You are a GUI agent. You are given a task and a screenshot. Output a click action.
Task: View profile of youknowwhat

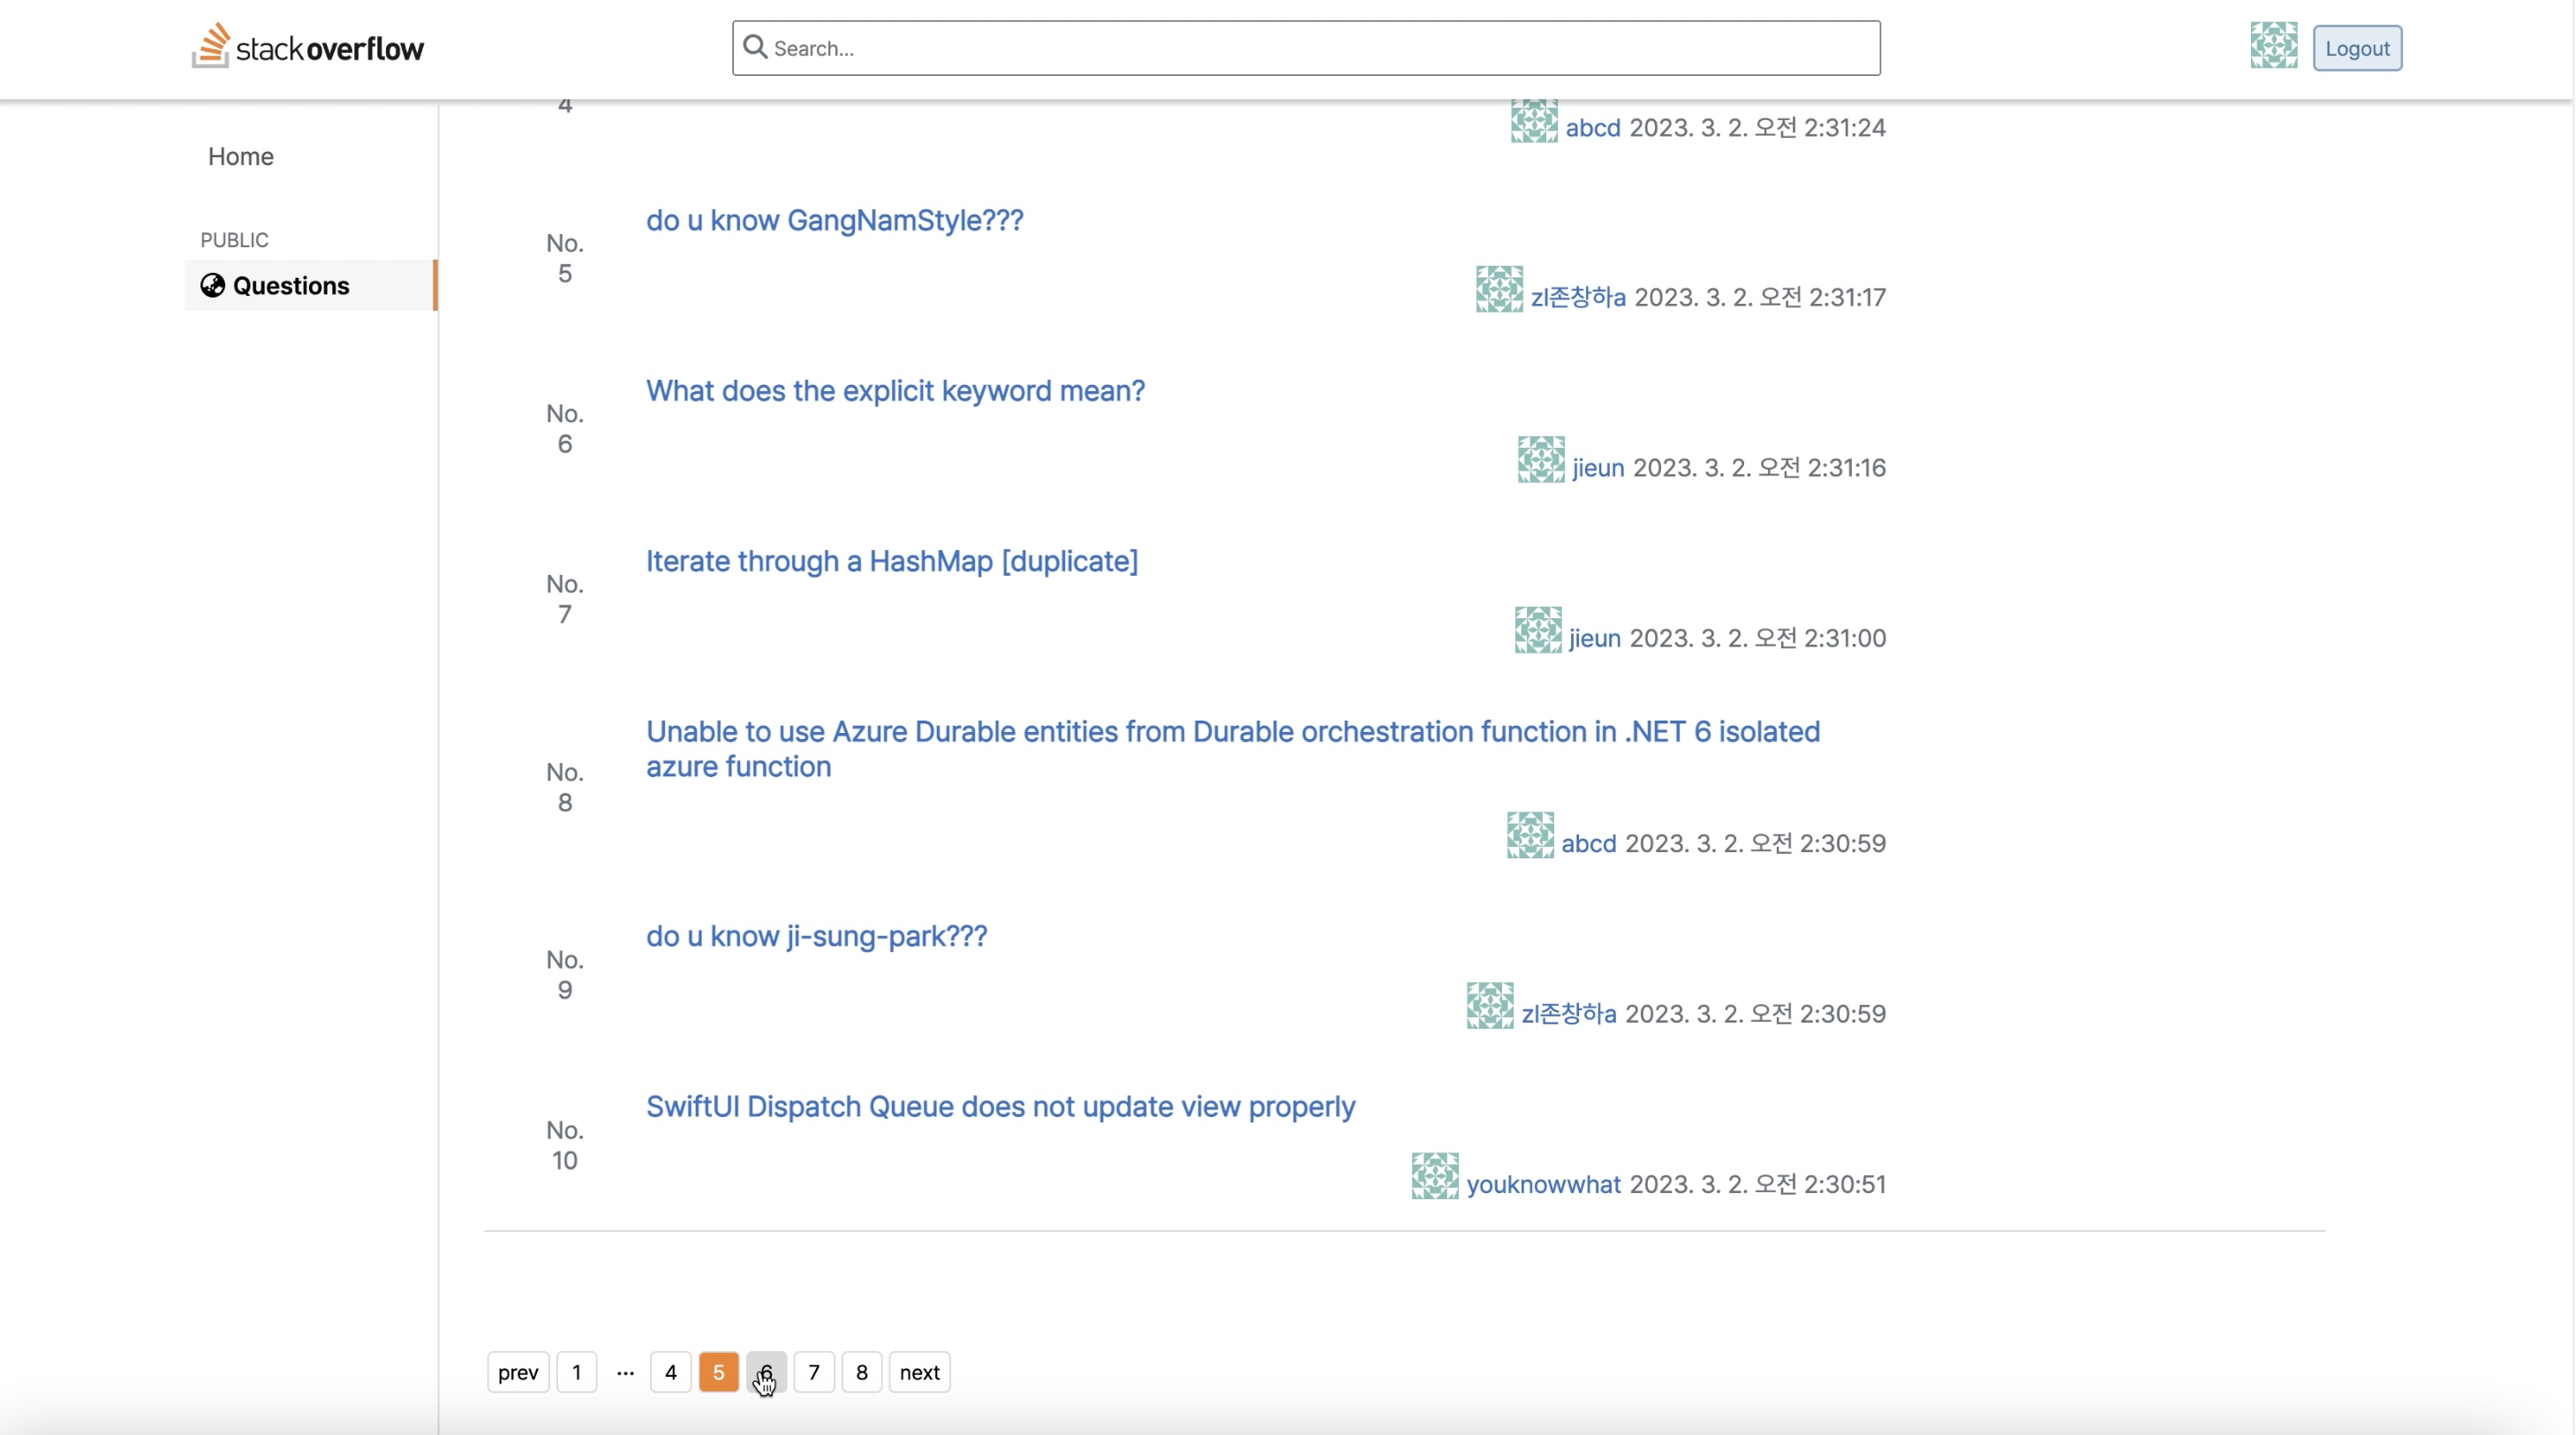1543,1184
